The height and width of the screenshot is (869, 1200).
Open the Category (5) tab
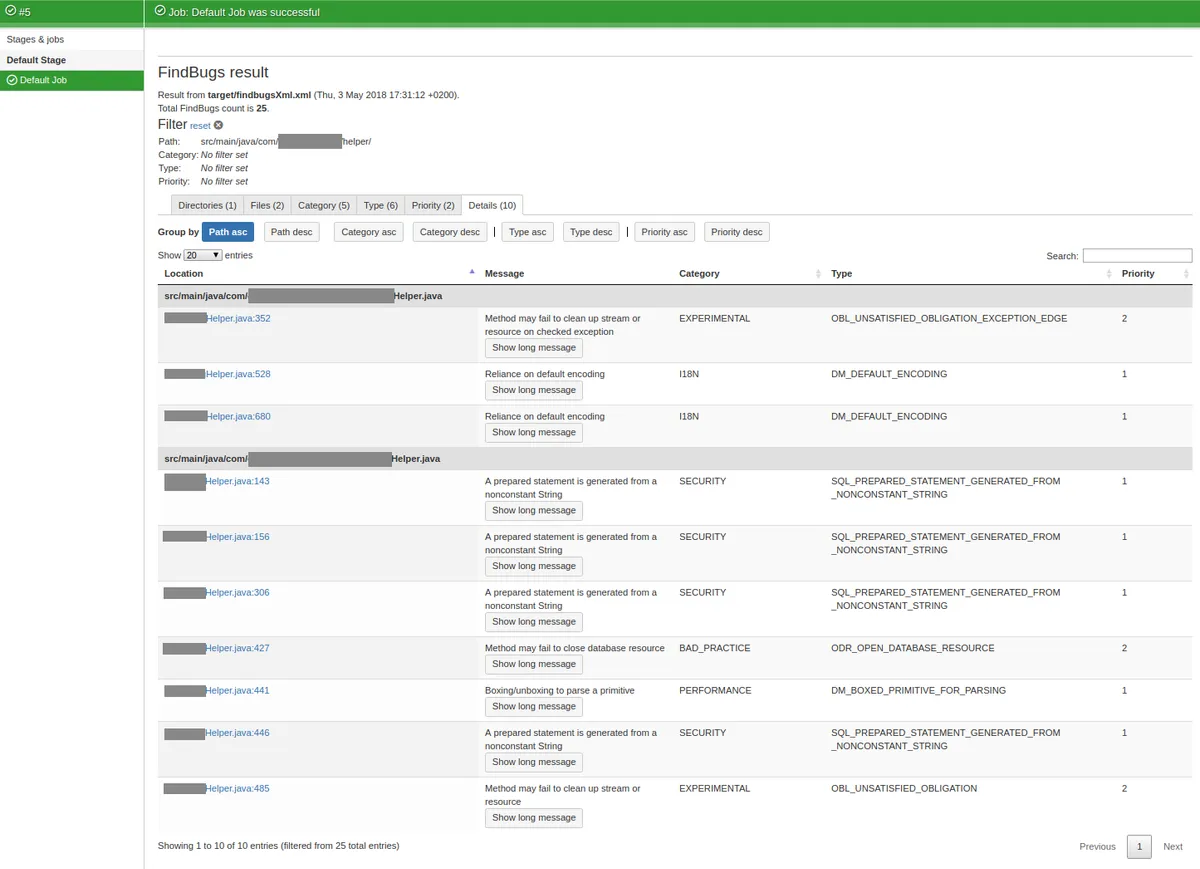pos(324,205)
